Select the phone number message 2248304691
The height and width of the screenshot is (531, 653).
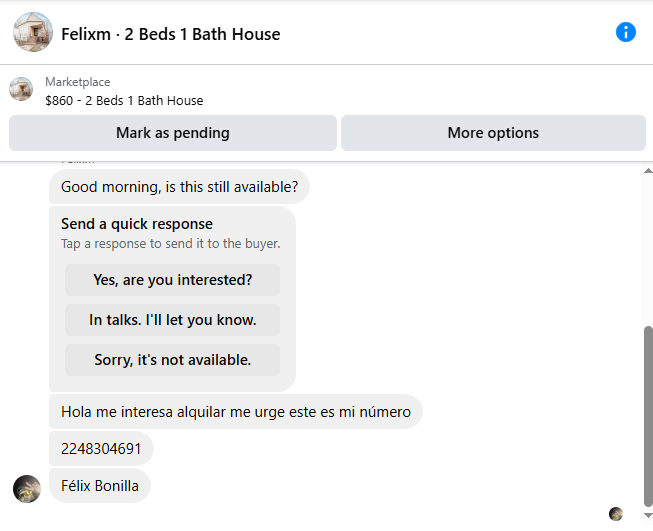101,449
